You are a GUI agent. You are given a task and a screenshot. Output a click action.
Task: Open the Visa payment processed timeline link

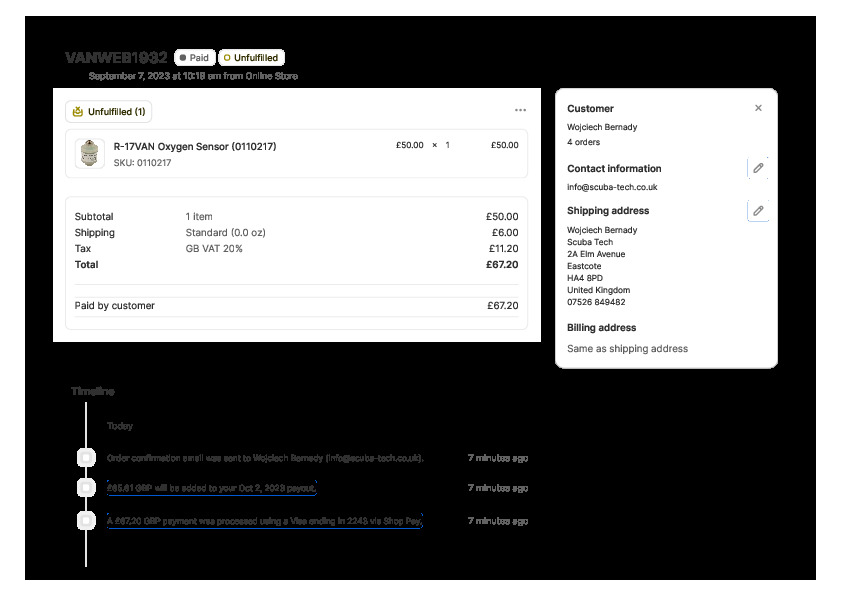[x=265, y=521]
